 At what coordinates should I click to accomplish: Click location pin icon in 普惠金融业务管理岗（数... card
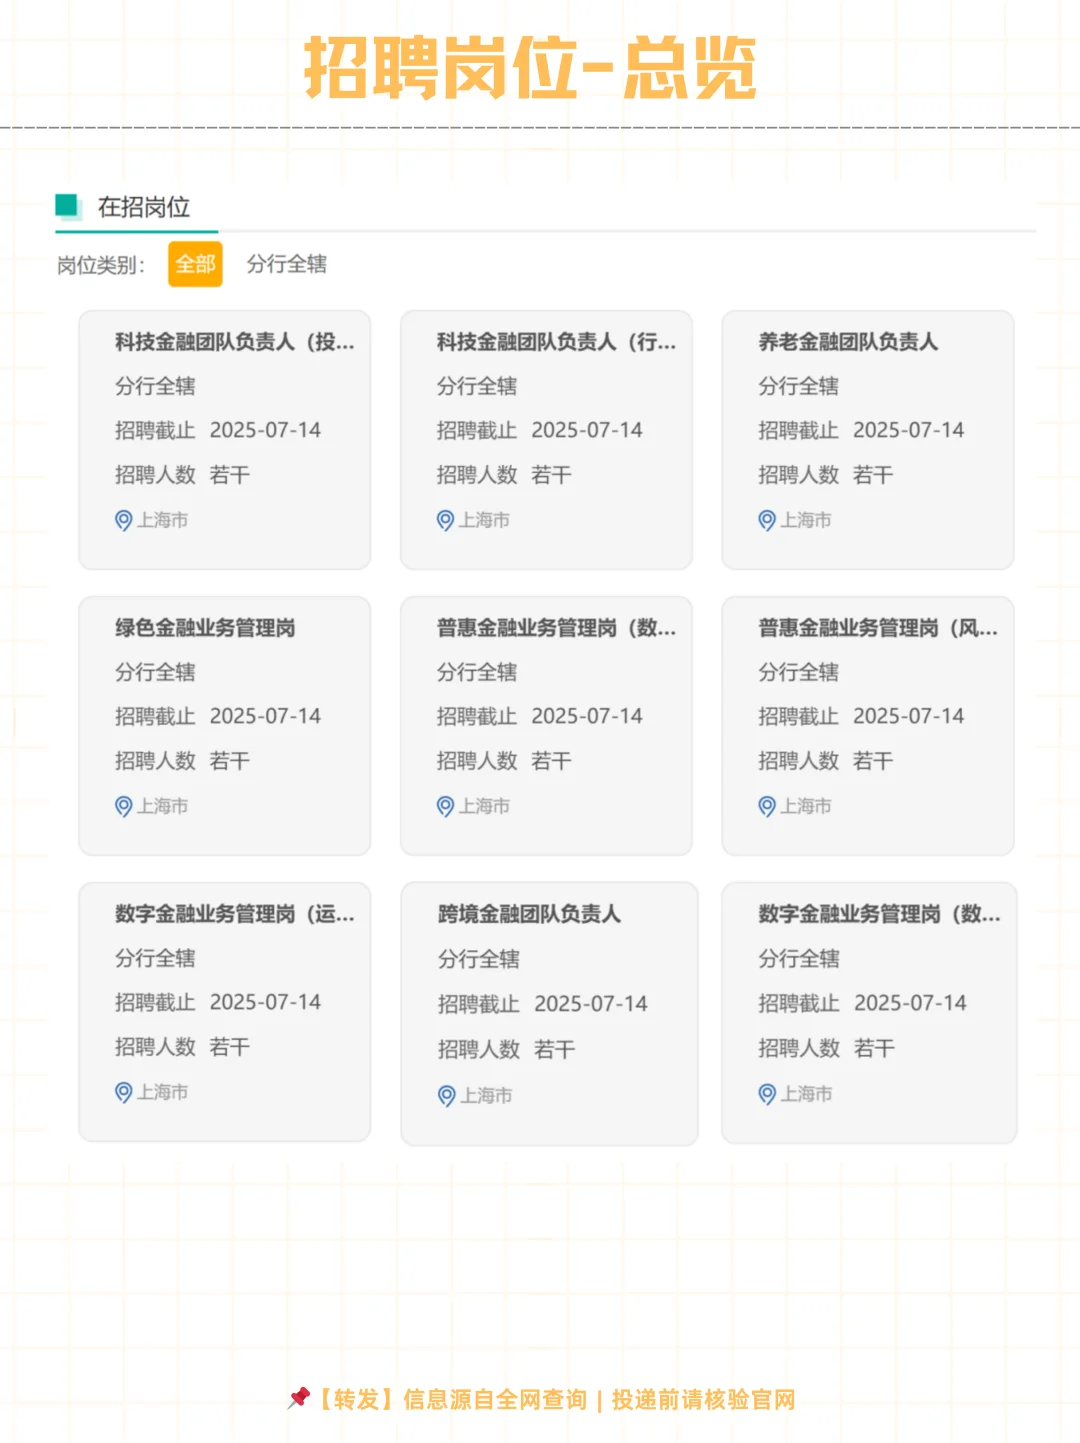click(446, 806)
